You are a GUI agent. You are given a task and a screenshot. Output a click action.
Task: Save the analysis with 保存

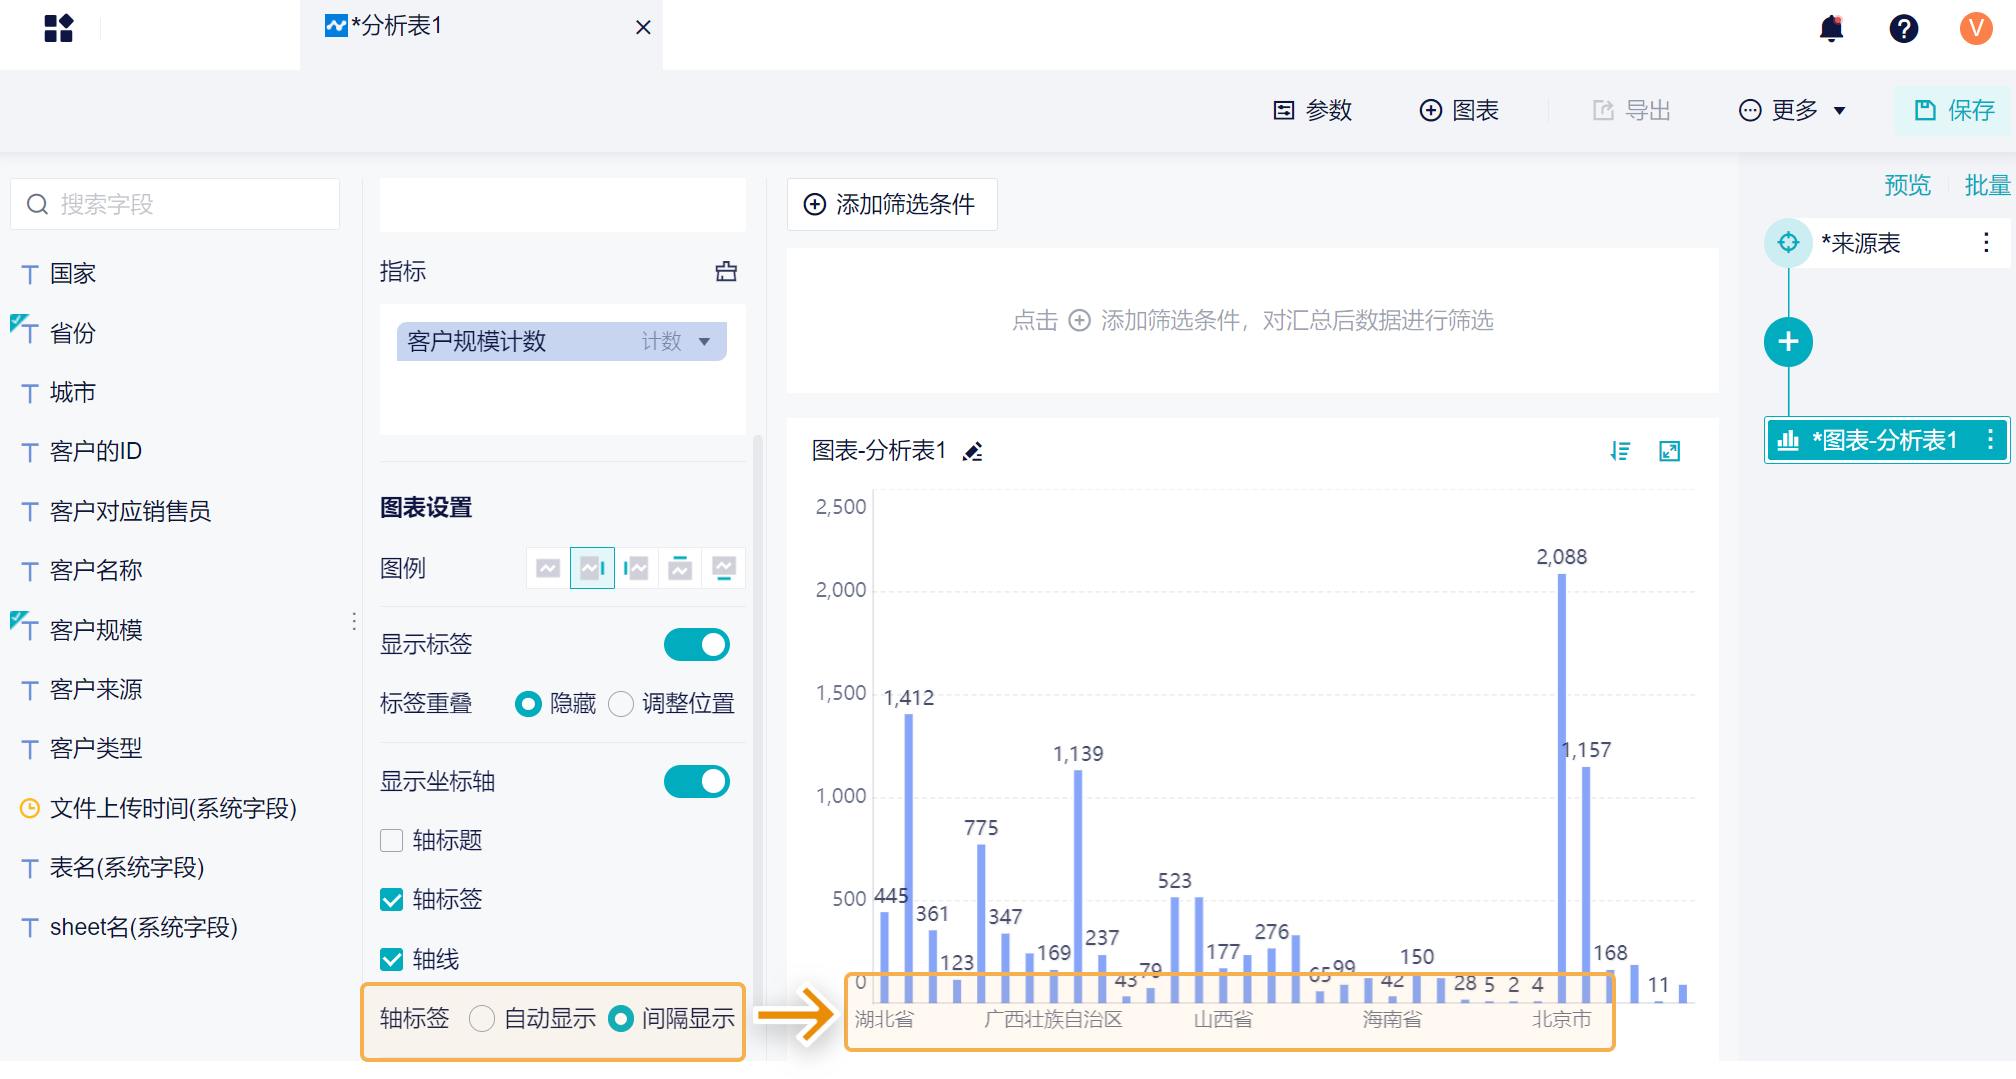tap(1954, 110)
